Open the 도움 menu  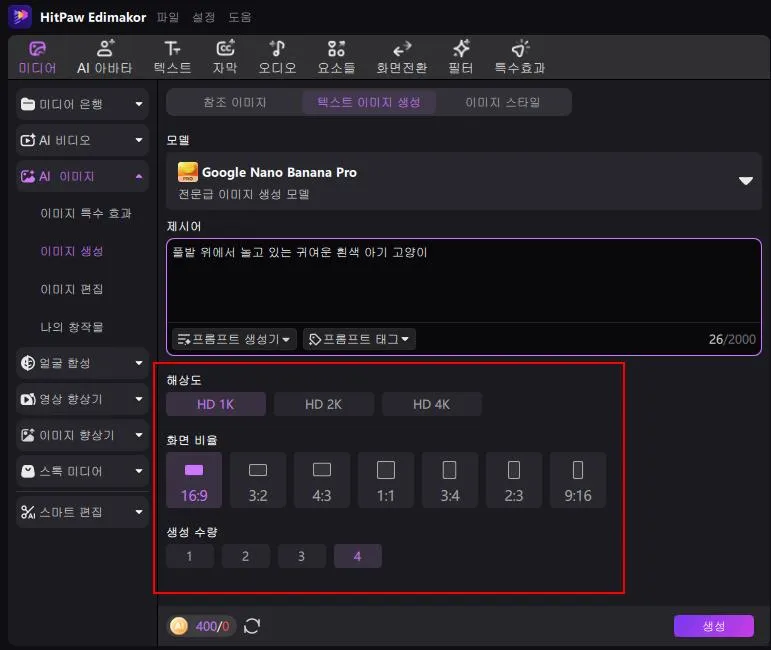click(x=240, y=17)
